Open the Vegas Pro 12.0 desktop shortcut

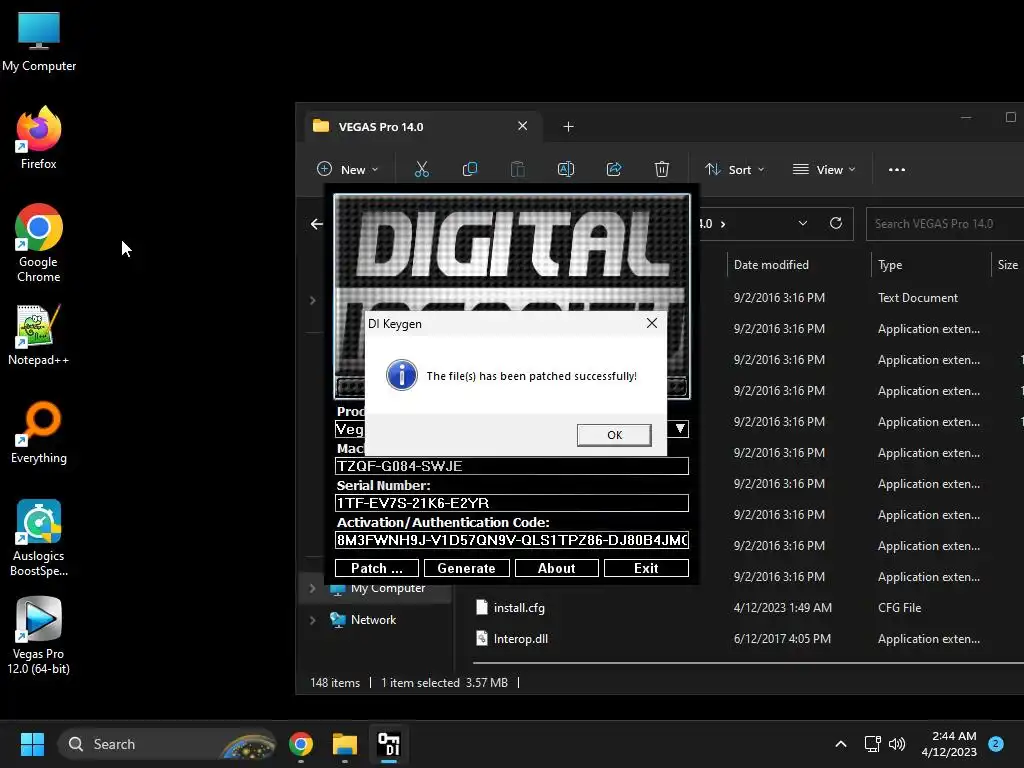point(39,636)
